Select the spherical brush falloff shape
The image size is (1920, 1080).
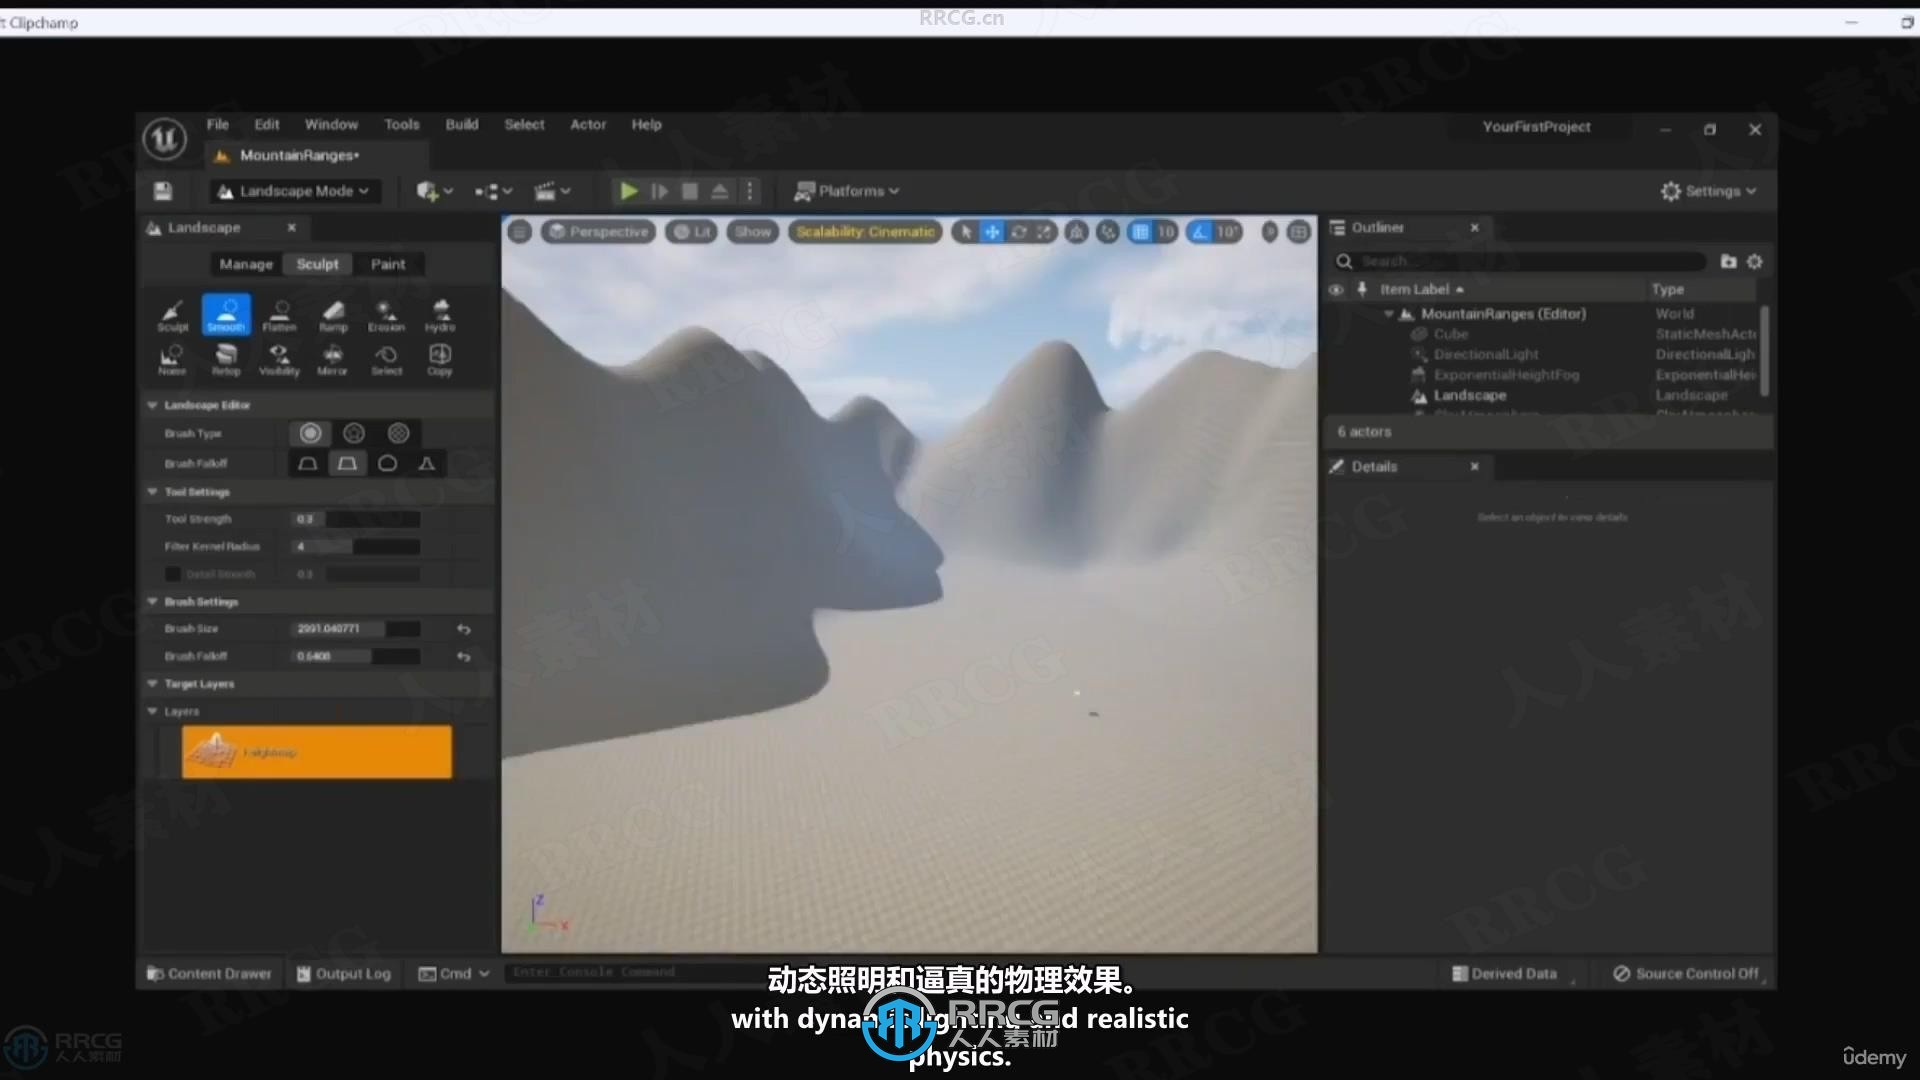[x=387, y=463]
